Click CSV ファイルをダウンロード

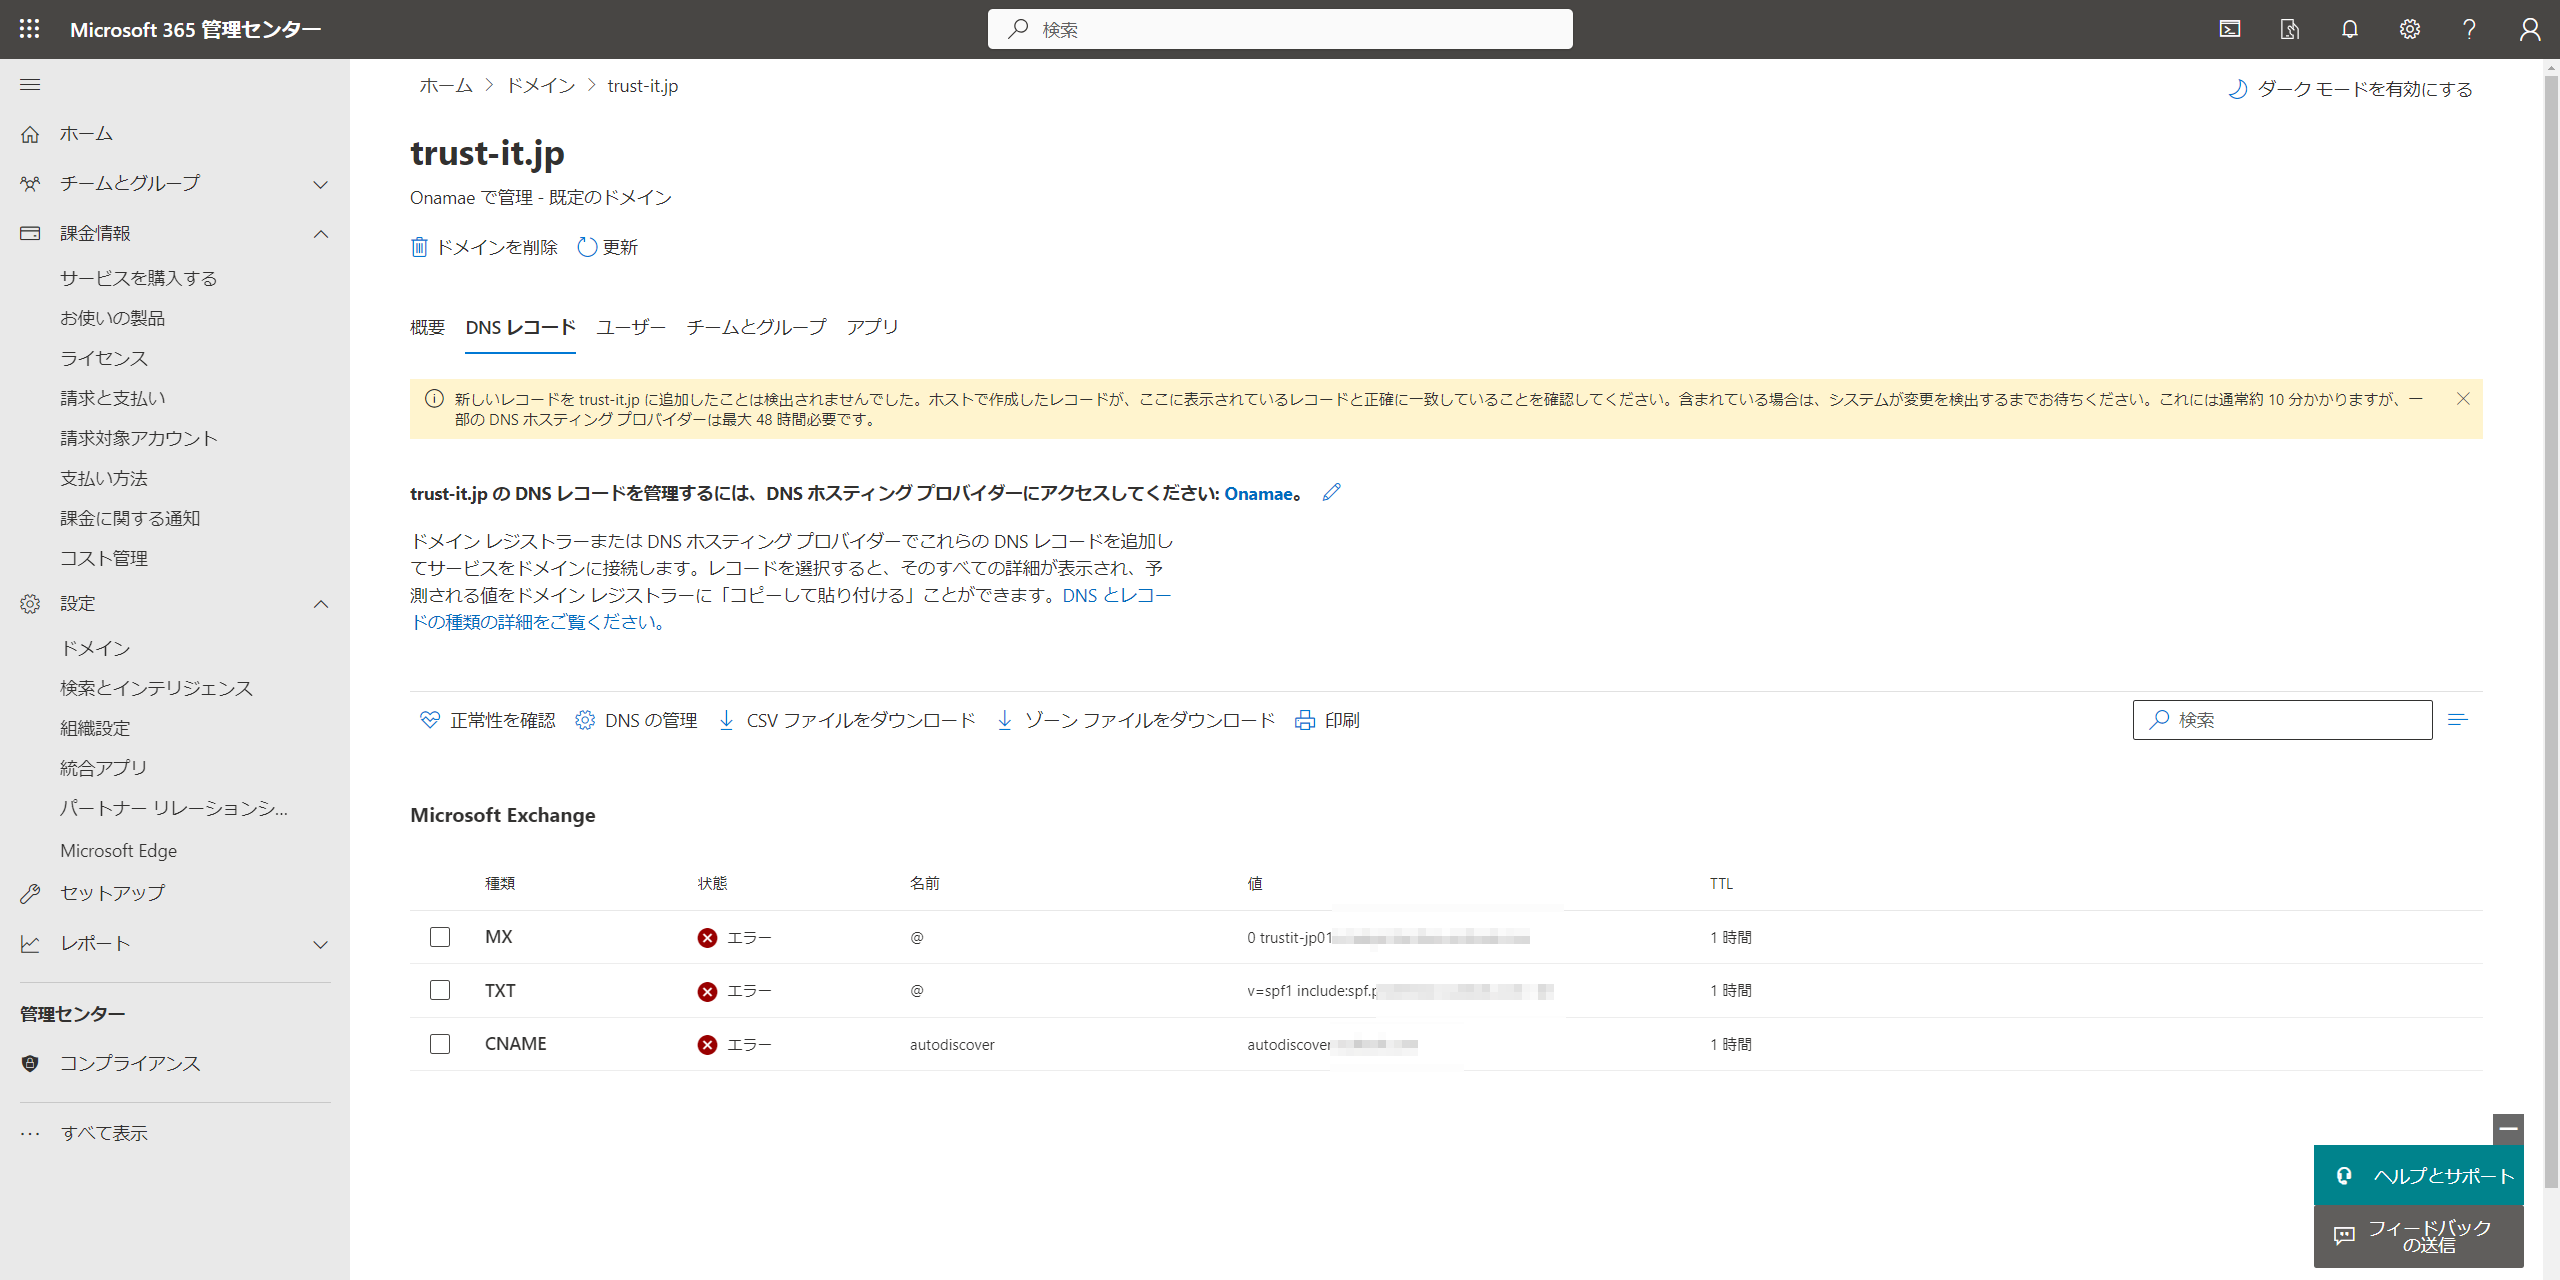847,720
